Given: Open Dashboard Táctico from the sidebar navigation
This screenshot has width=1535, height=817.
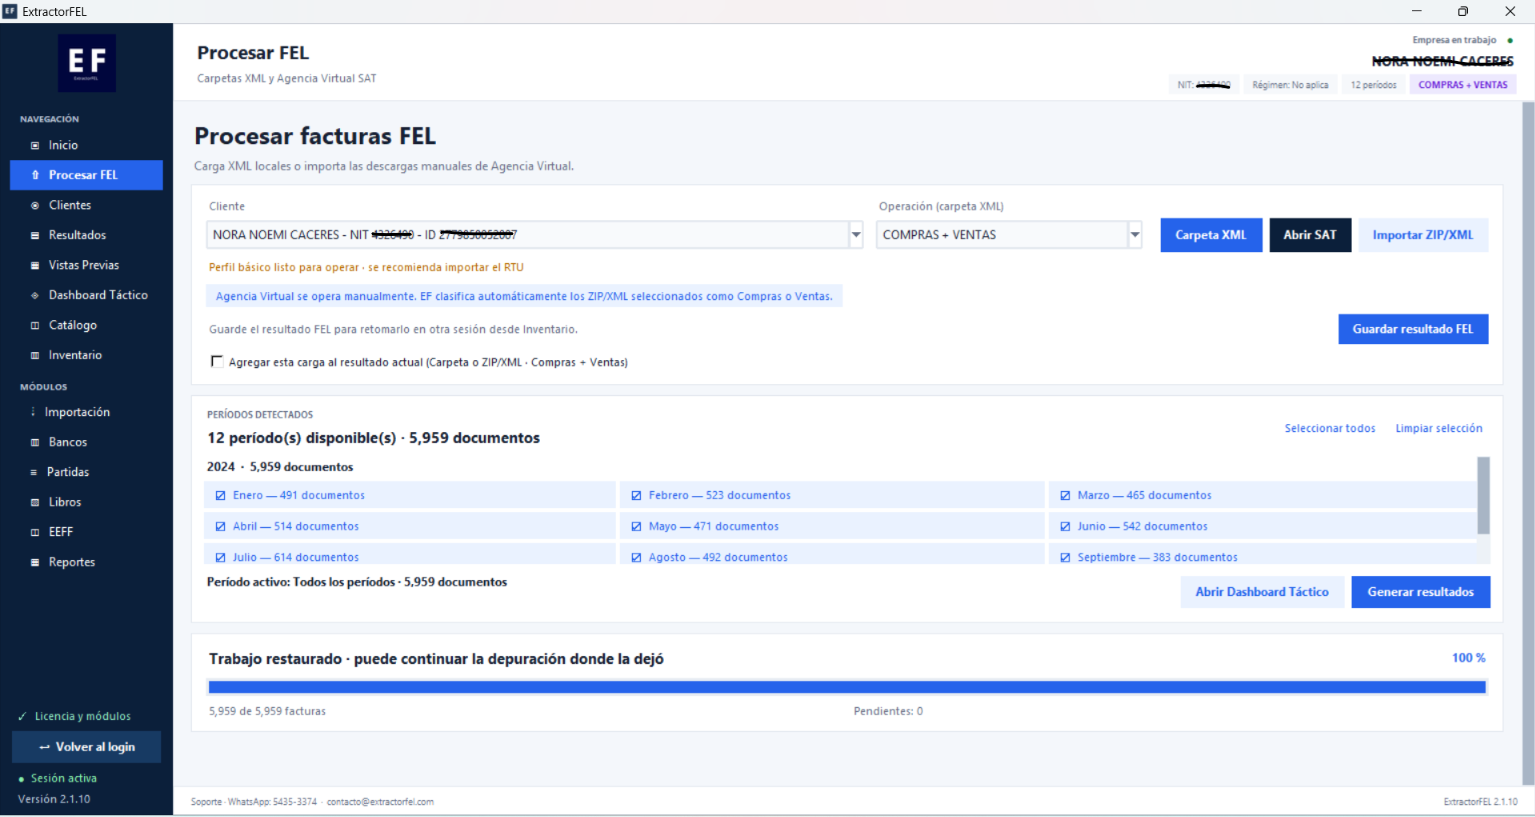Looking at the screenshot, I should [x=86, y=295].
